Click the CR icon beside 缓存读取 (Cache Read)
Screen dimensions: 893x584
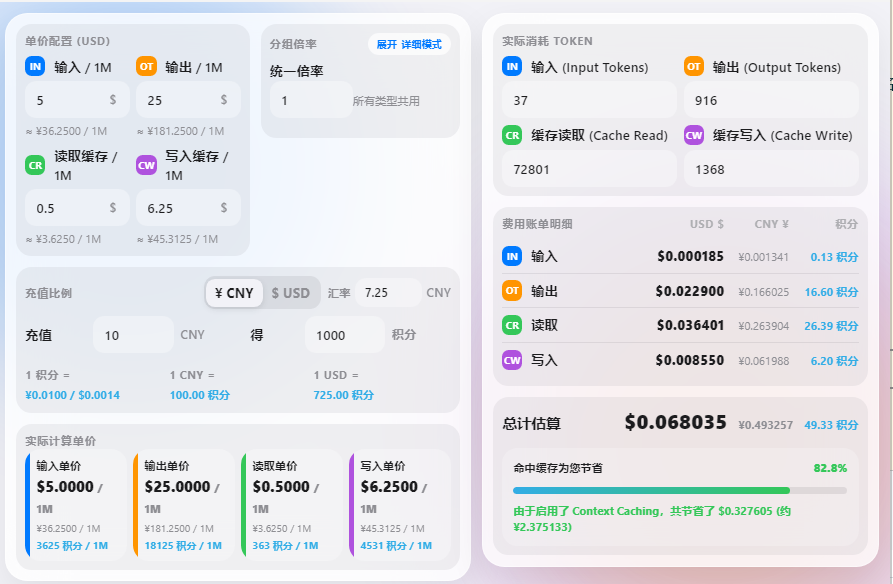pyautogui.click(x=512, y=135)
